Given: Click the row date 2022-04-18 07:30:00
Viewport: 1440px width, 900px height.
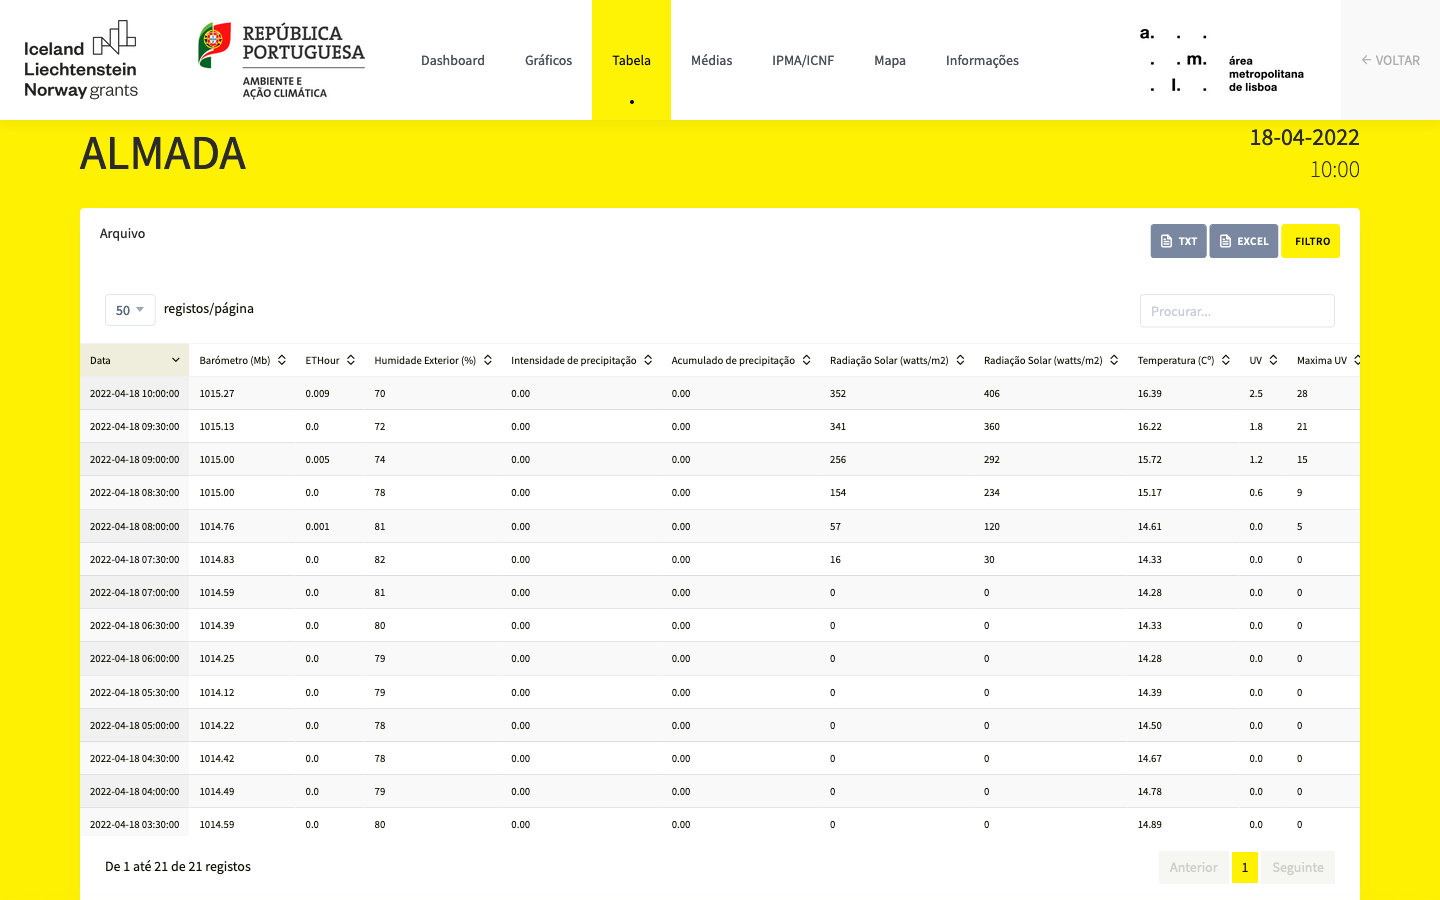Looking at the screenshot, I should (x=135, y=559).
